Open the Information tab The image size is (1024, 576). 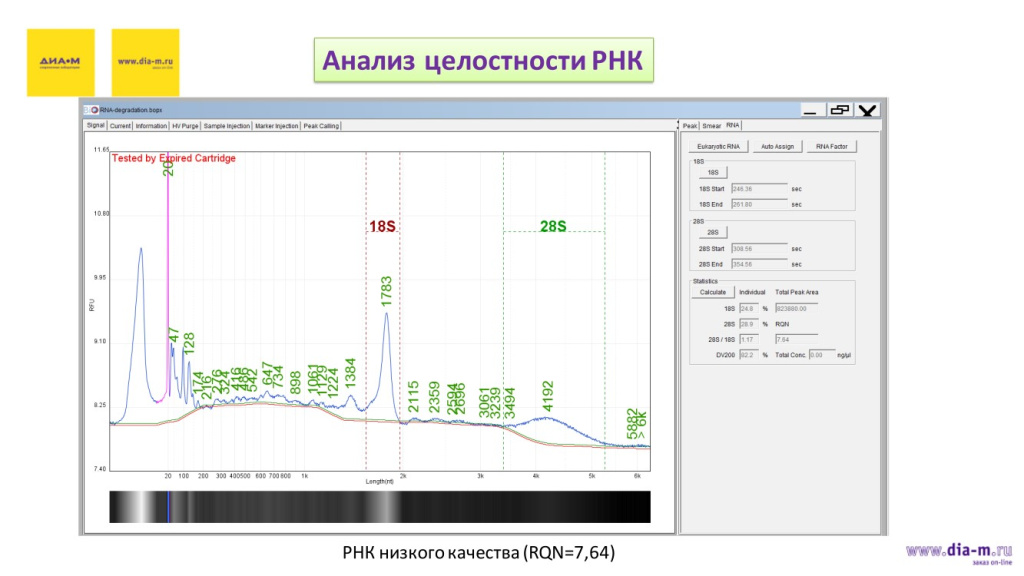150,125
